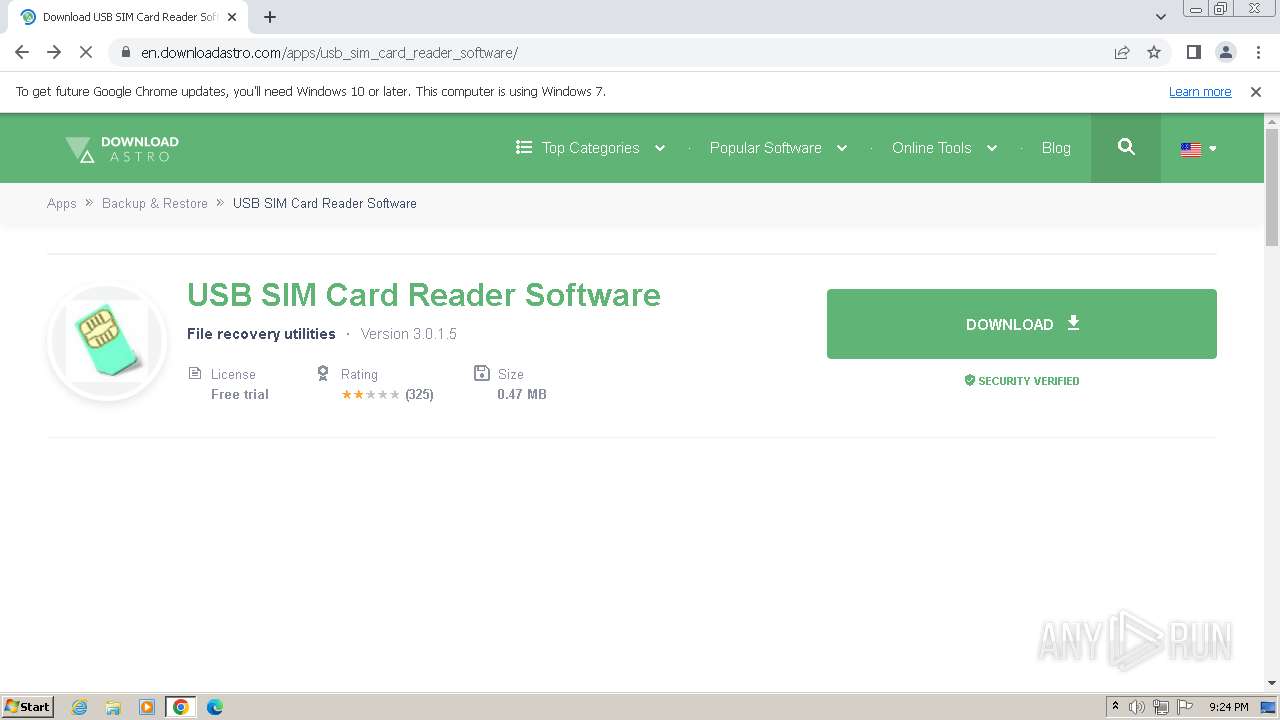Open Windows Media Player from taskbar
The width and height of the screenshot is (1280, 720).
147,707
